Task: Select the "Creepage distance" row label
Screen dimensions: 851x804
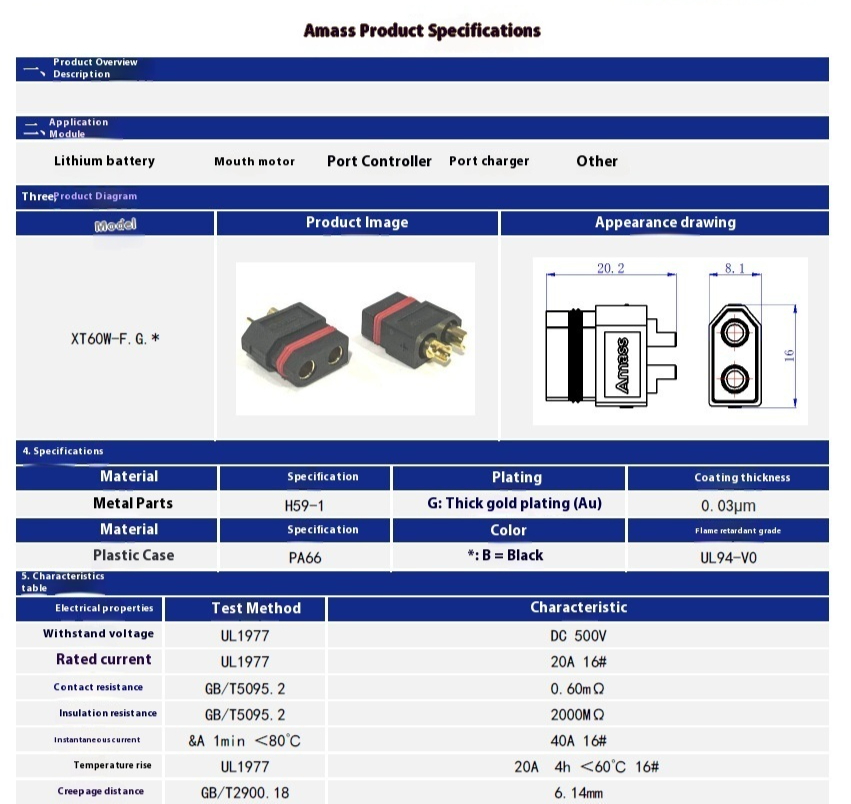Action: tap(101, 792)
